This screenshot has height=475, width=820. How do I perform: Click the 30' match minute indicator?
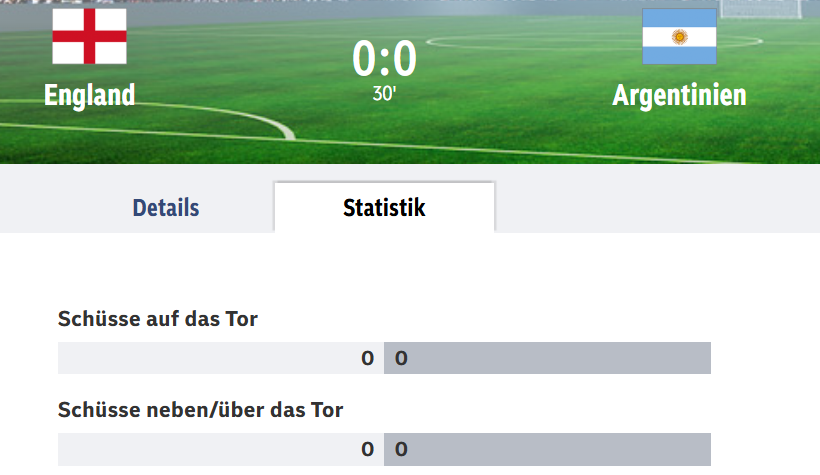384,94
